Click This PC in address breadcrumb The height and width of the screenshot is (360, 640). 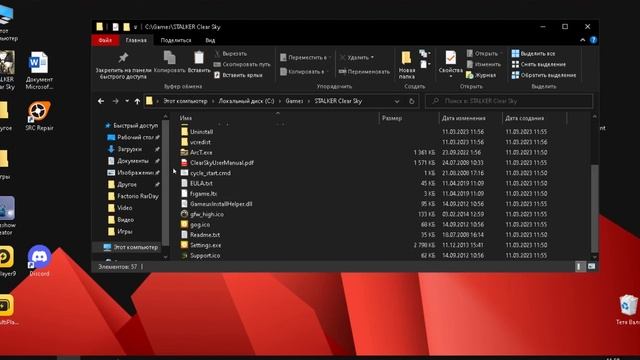pyautogui.click(x=185, y=101)
